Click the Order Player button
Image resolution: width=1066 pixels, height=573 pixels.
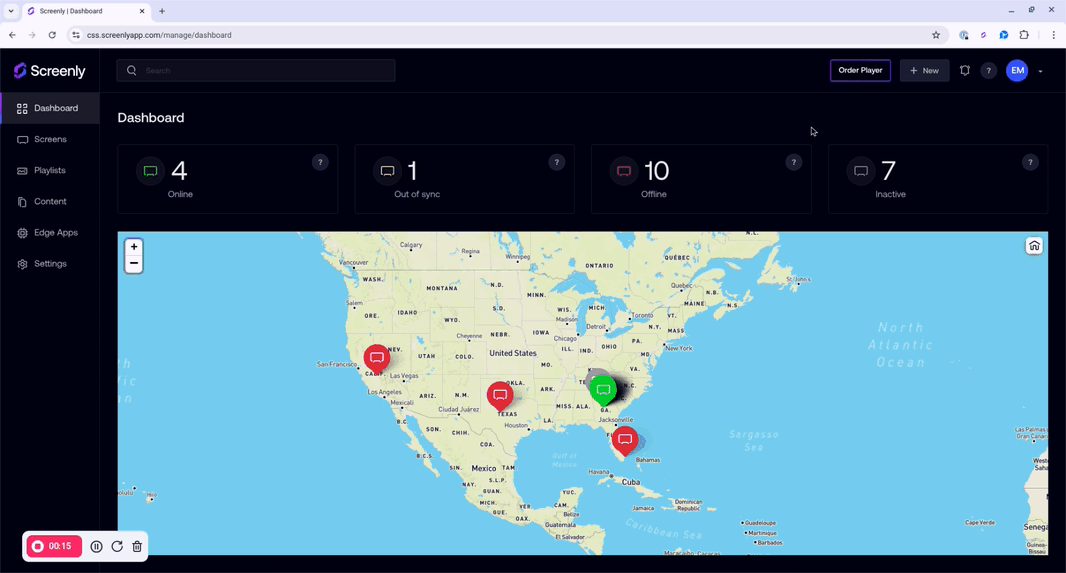click(860, 71)
